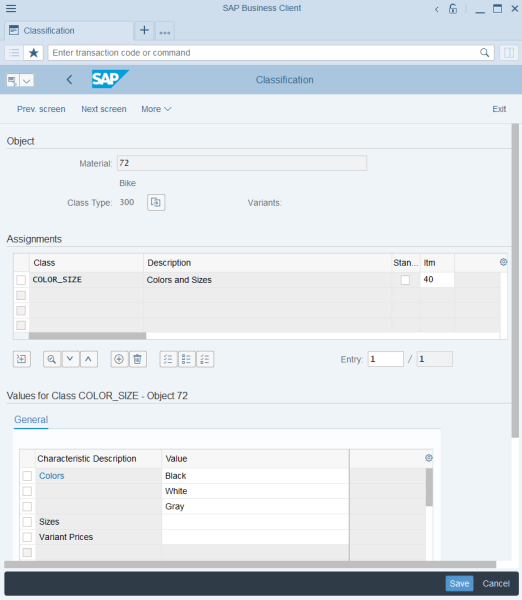Switch to the Classification tab

[69, 31]
